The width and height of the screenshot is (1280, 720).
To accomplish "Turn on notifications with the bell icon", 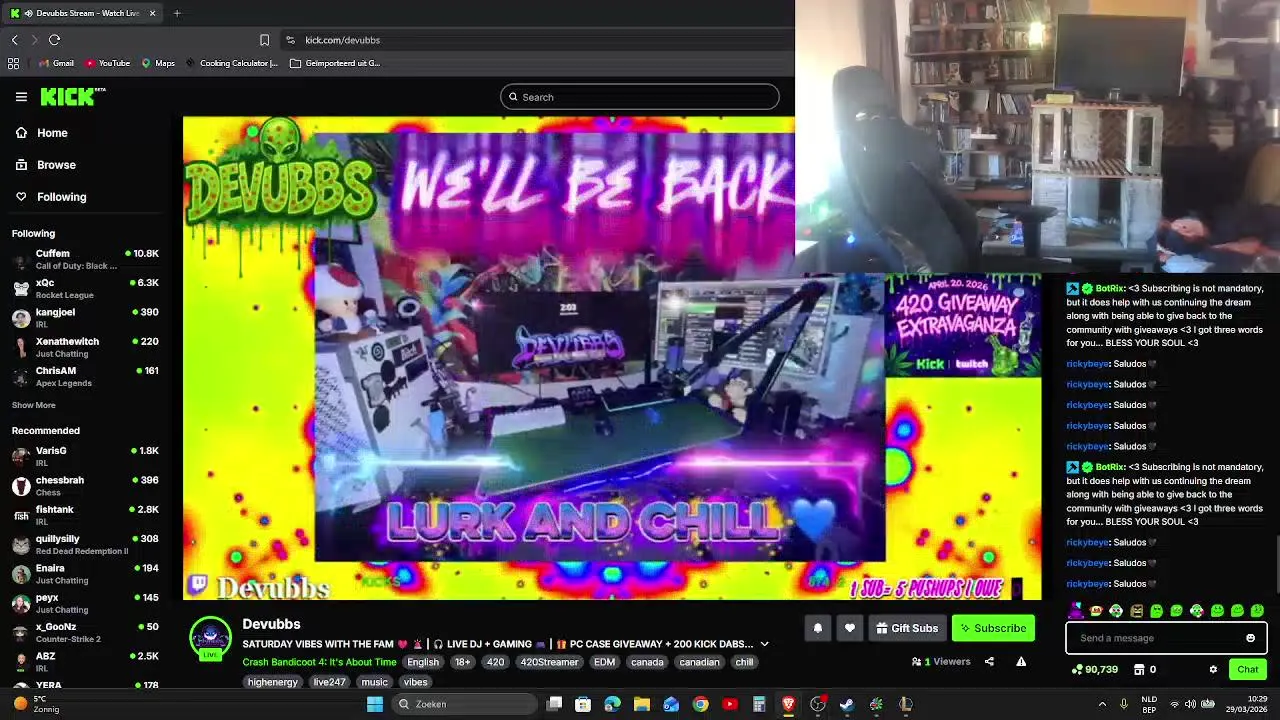I will (817, 628).
